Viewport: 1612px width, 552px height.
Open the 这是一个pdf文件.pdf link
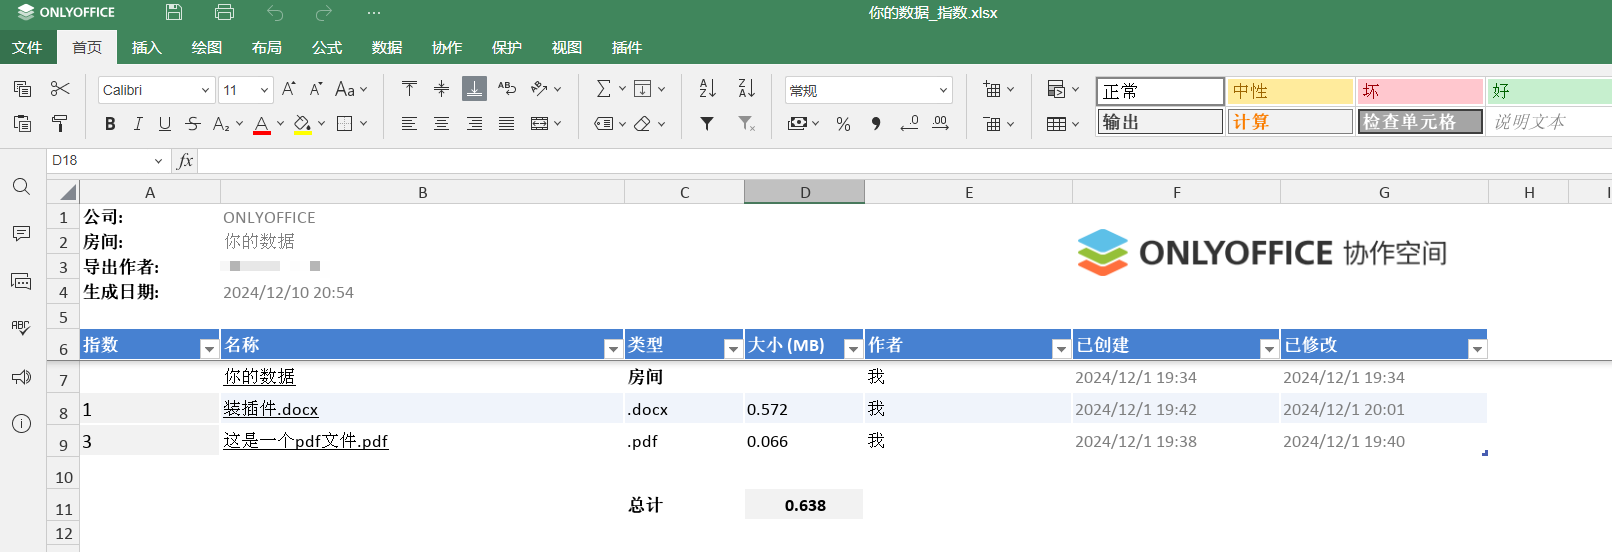305,441
